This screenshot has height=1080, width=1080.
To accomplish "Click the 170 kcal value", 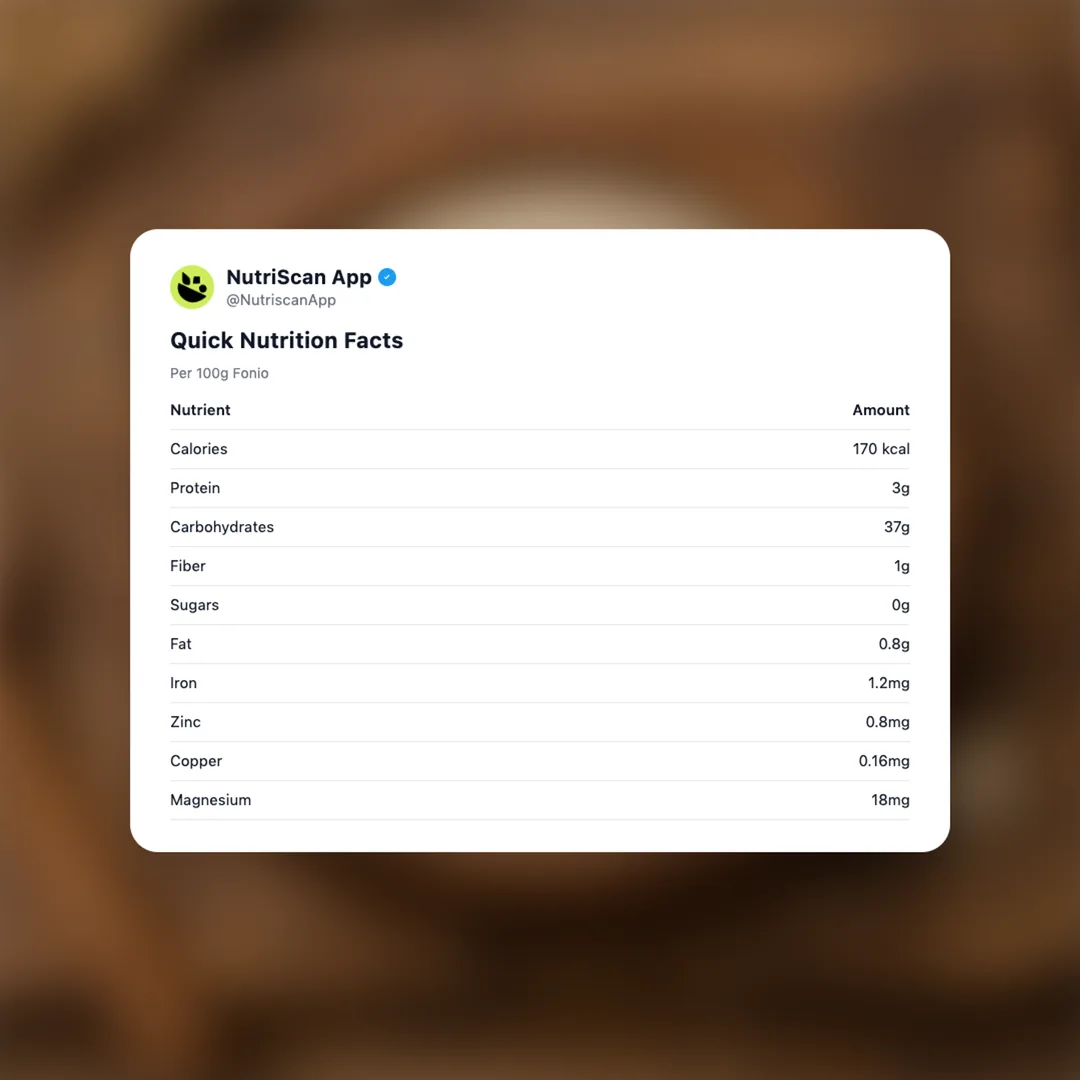I will (x=880, y=449).
